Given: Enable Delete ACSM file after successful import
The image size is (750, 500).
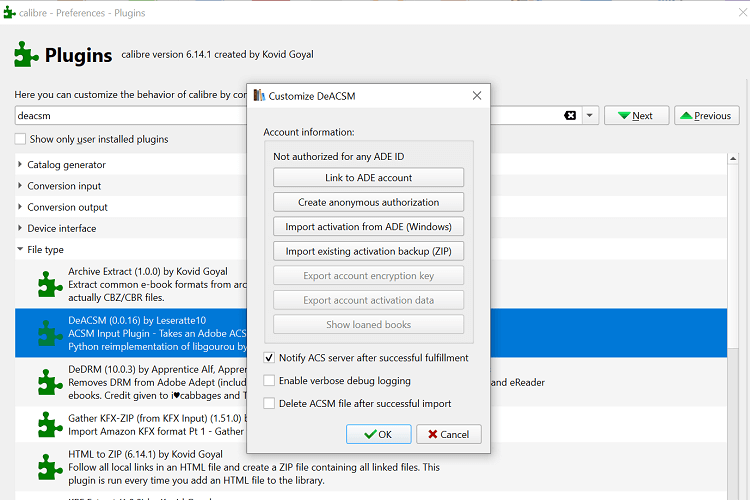Looking at the screenshot, I should [x=269, y=403].
